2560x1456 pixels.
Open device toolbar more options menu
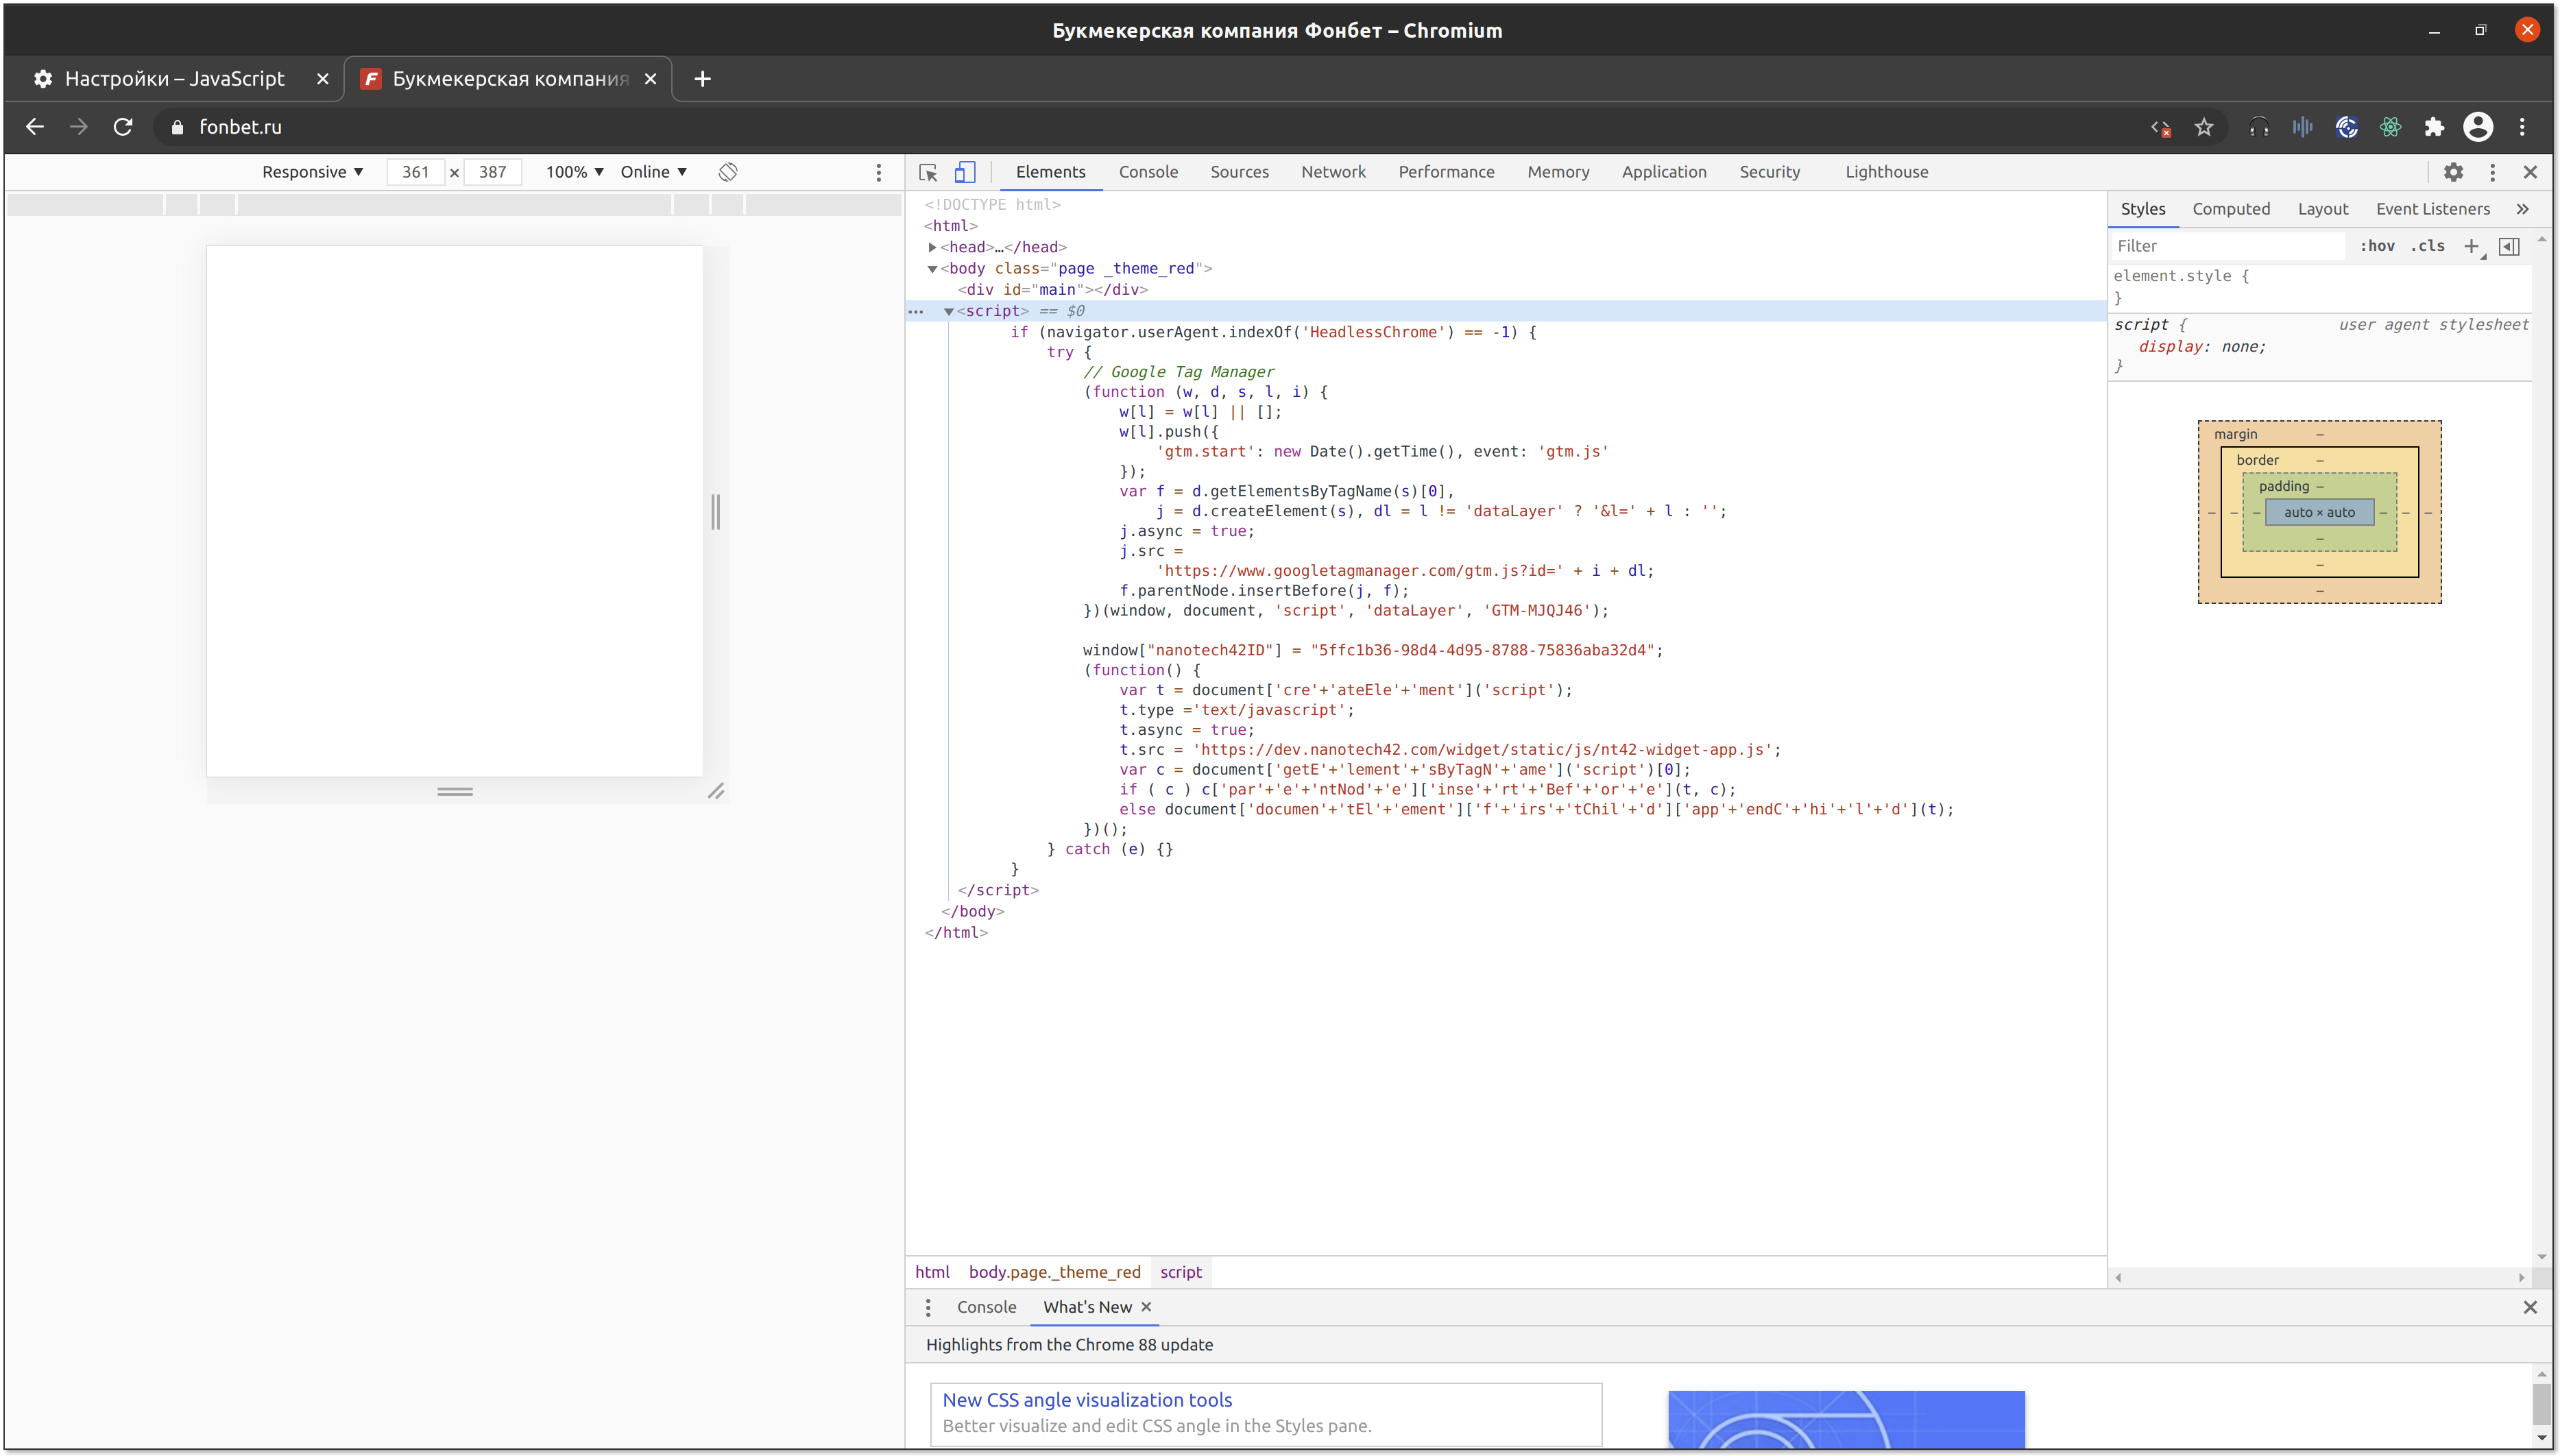pyautogui.click(x=879, y=172)
